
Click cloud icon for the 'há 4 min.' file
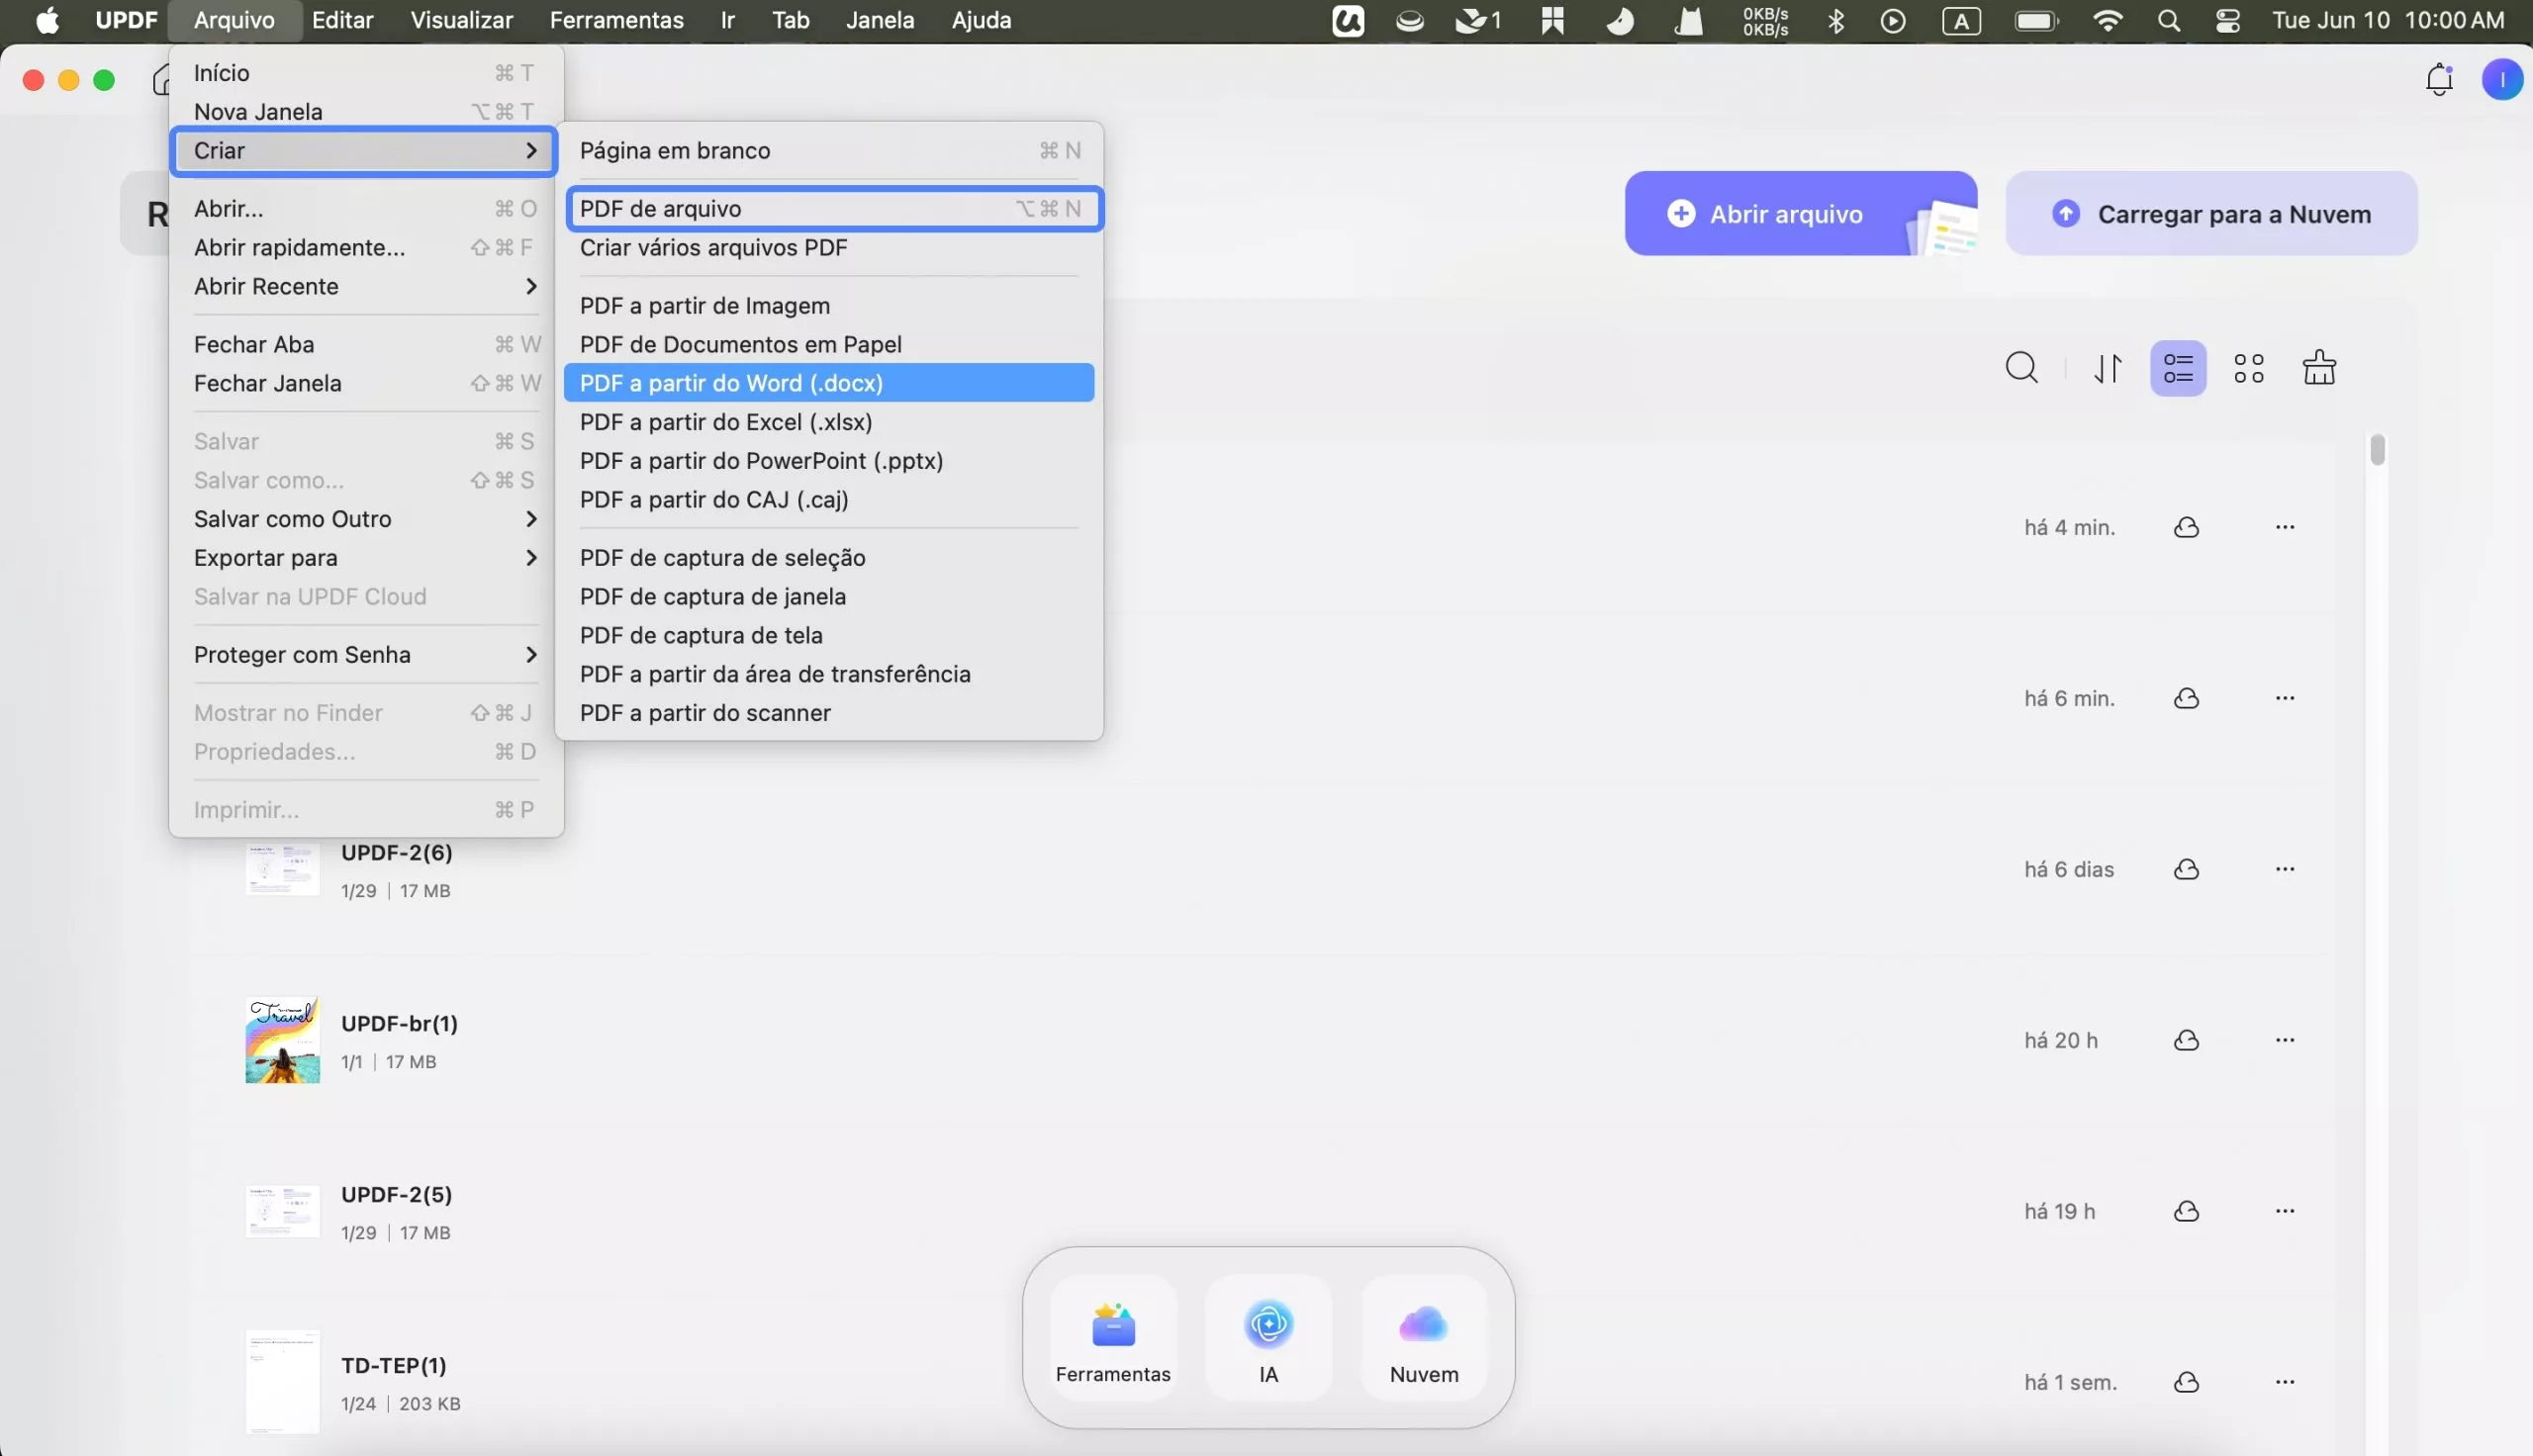coord(2187,527)
